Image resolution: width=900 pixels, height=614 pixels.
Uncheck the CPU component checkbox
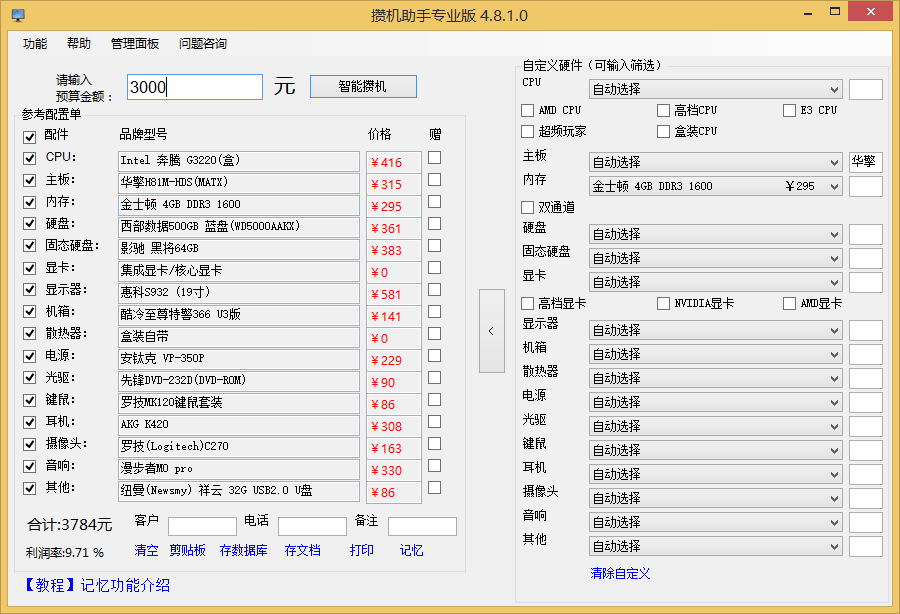(30, 158)
